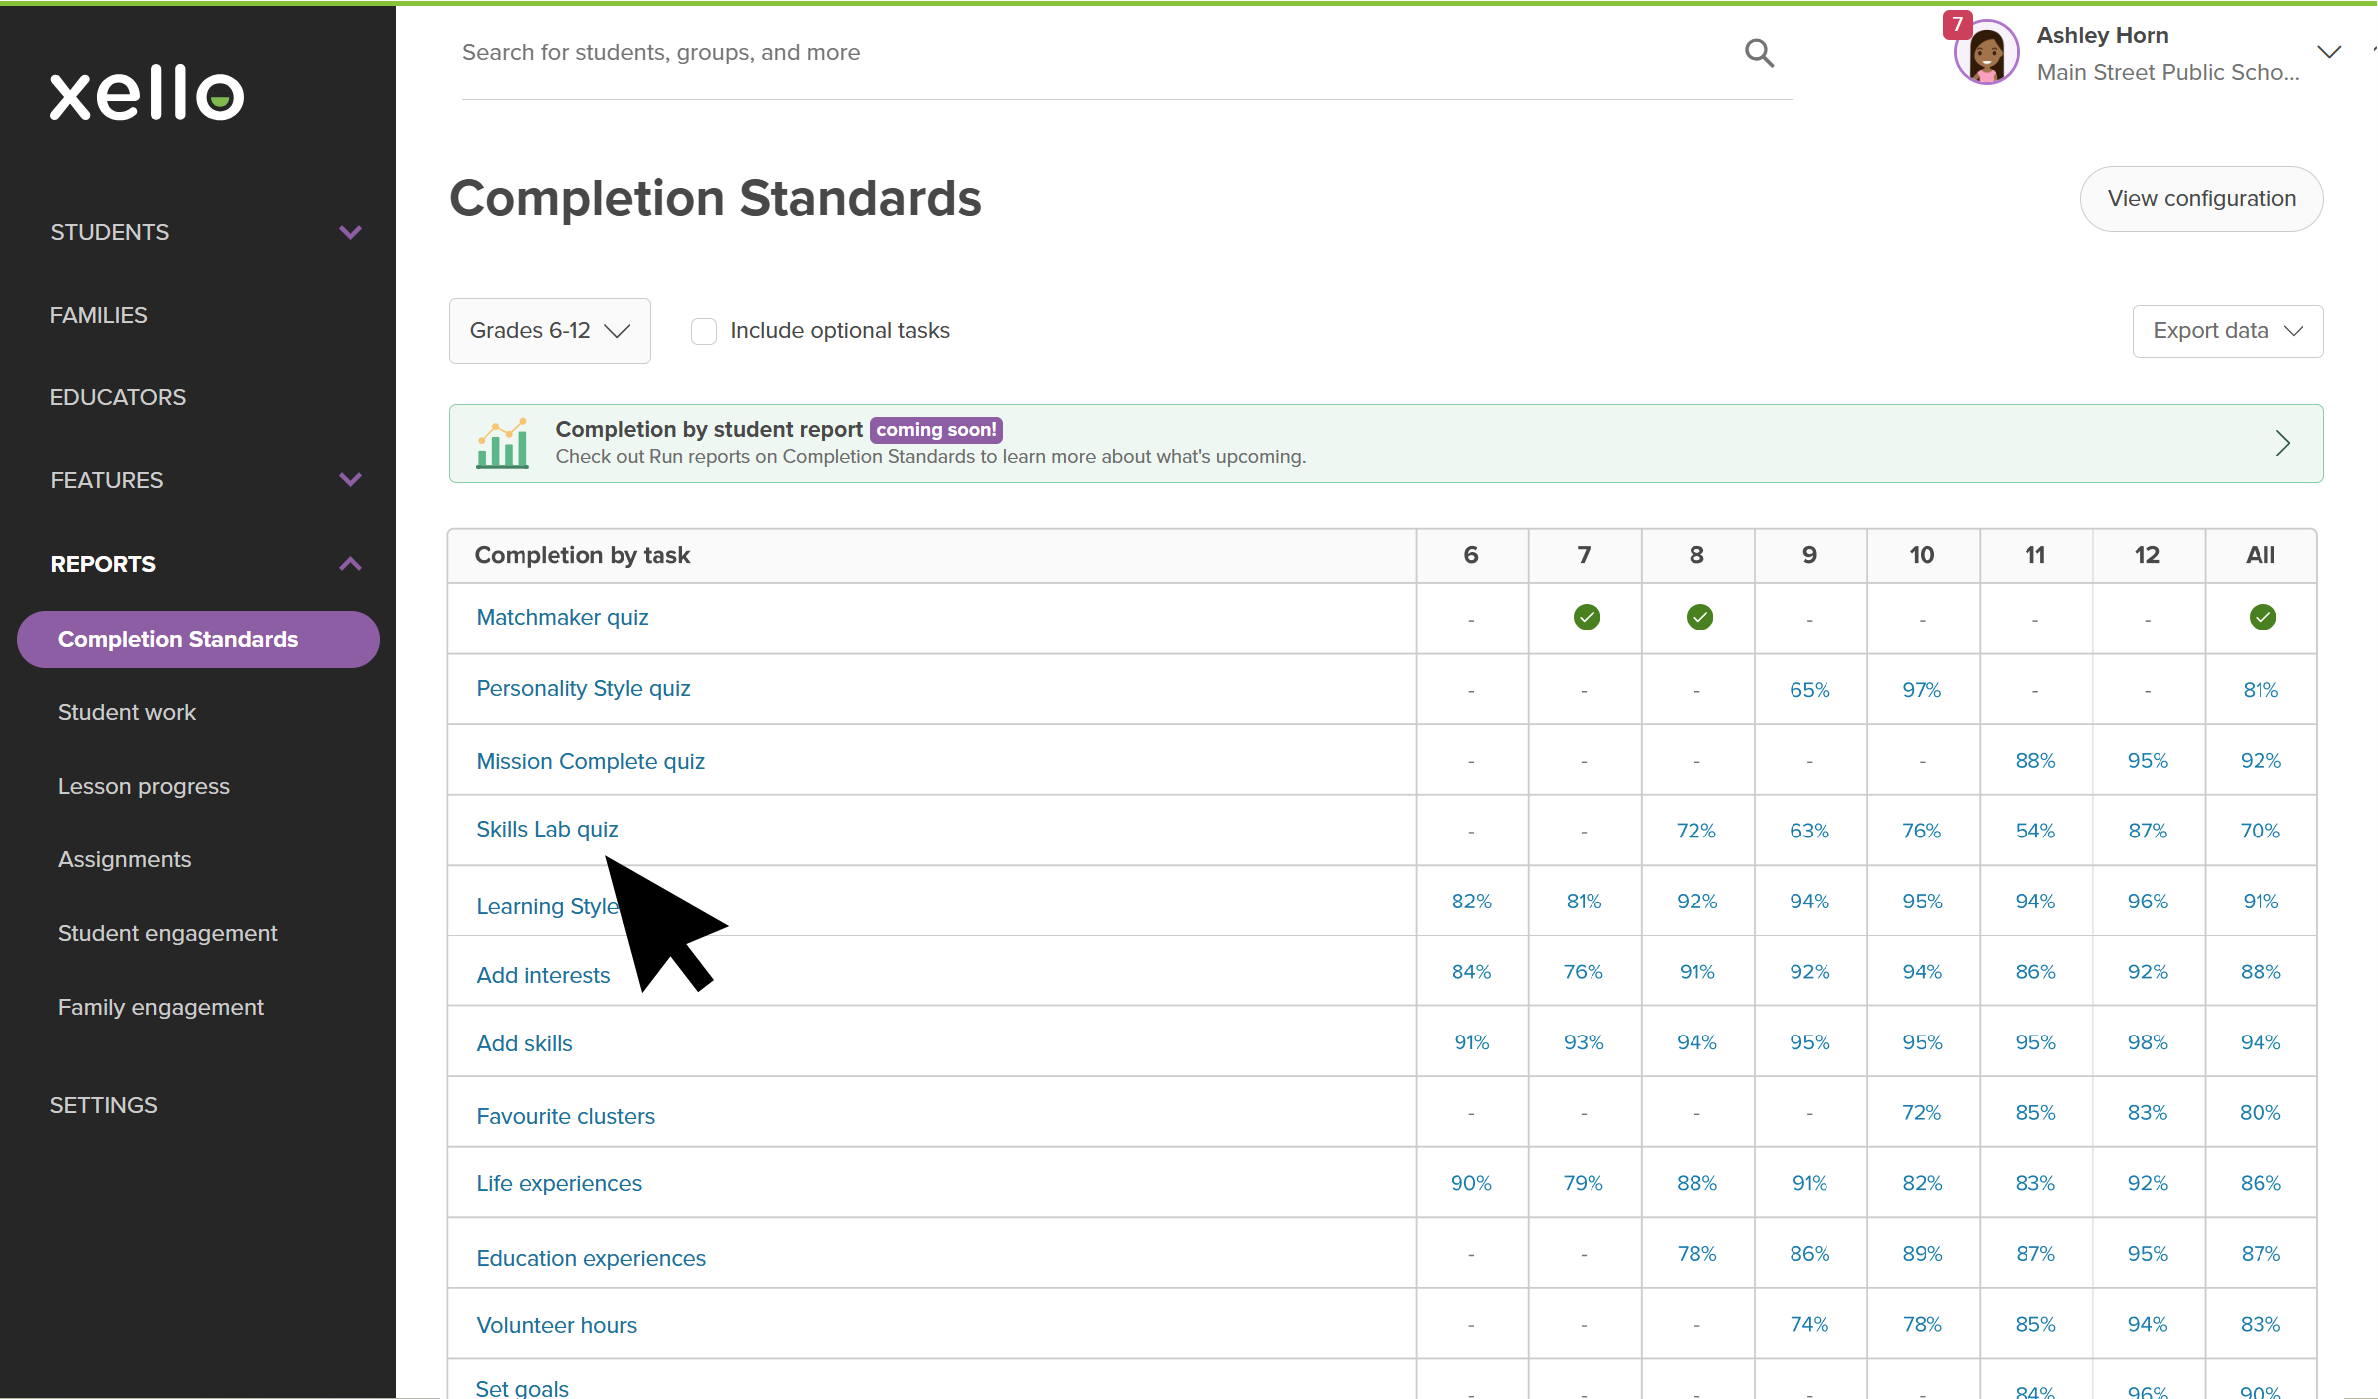The width and height of the screenshot is (2378, 1399).
Task: Open the Favourite clusters link
Action: (565, 1116)
